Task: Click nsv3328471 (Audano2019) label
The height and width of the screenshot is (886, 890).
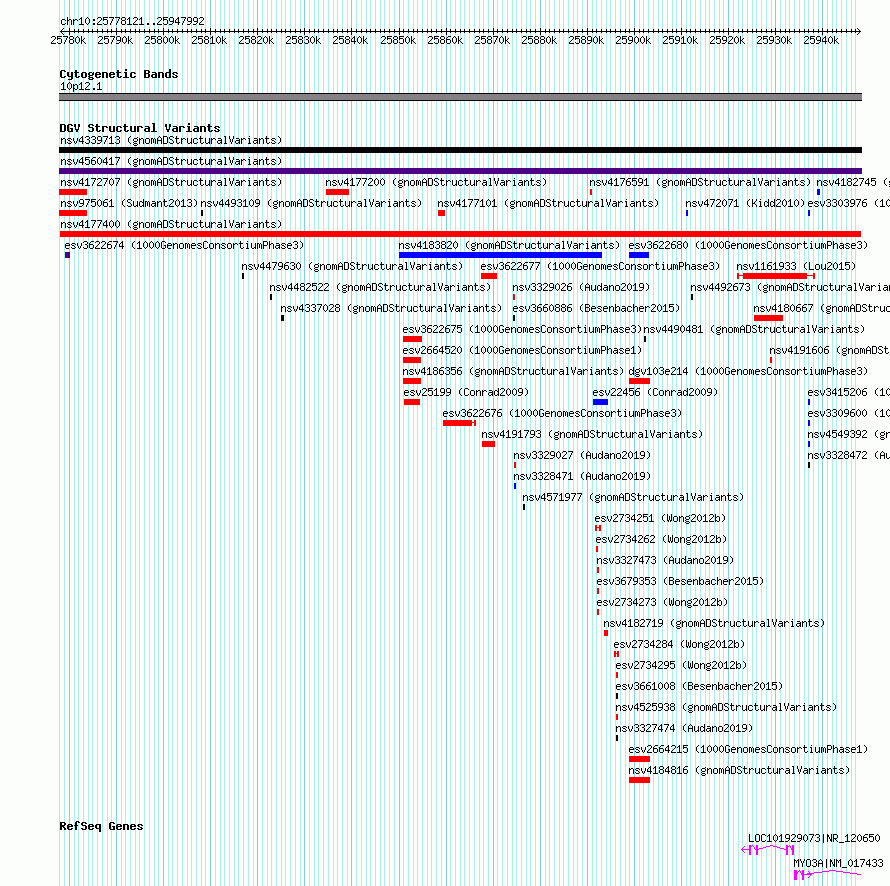Action: pyautogui.click(x=582, y=476)
